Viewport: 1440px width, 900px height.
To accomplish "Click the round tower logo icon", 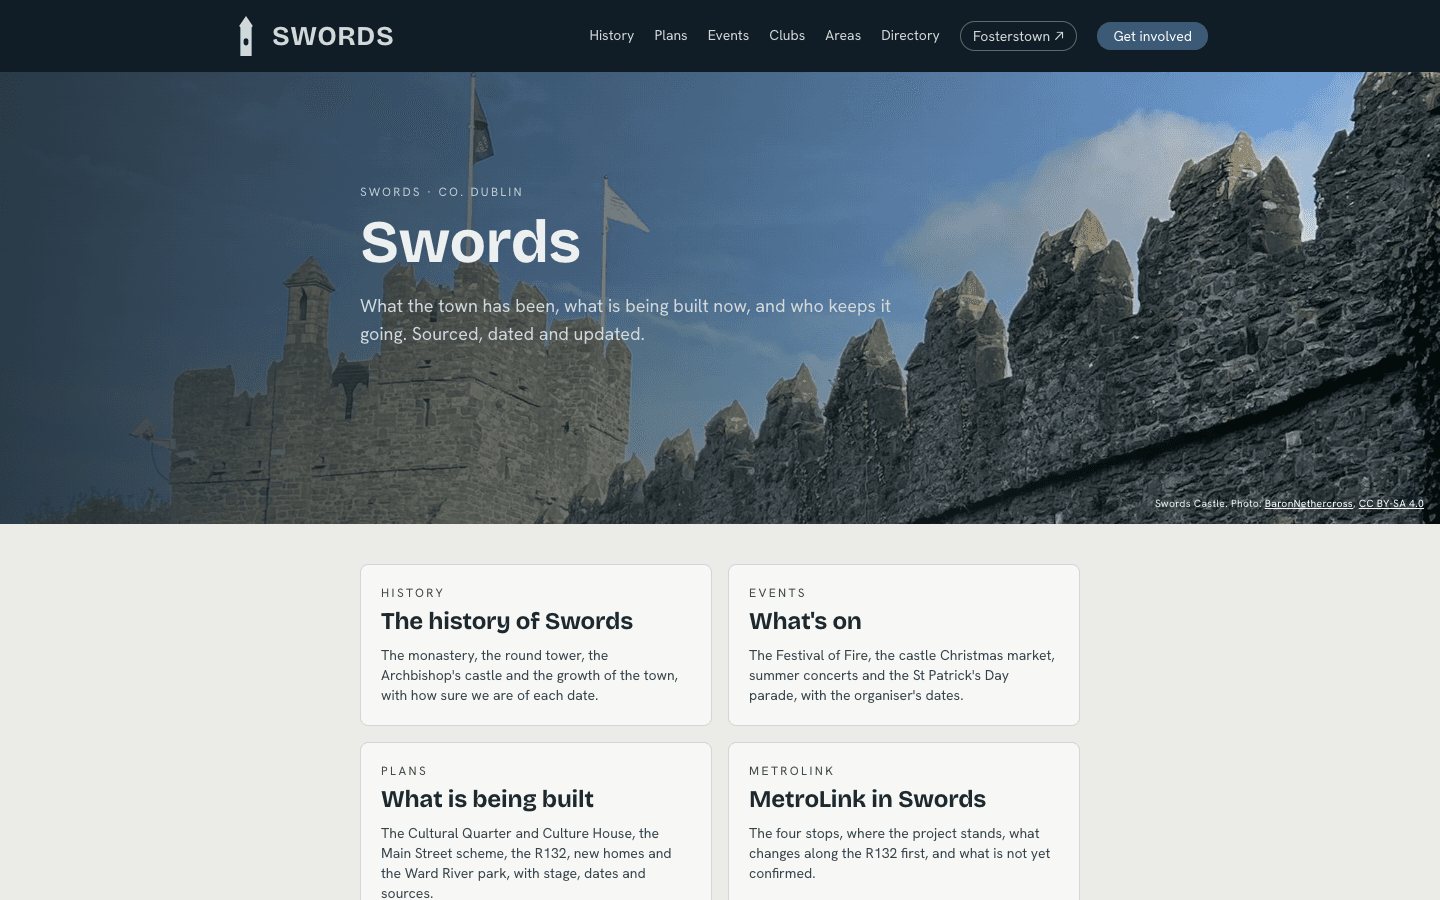I will [246, 36].
